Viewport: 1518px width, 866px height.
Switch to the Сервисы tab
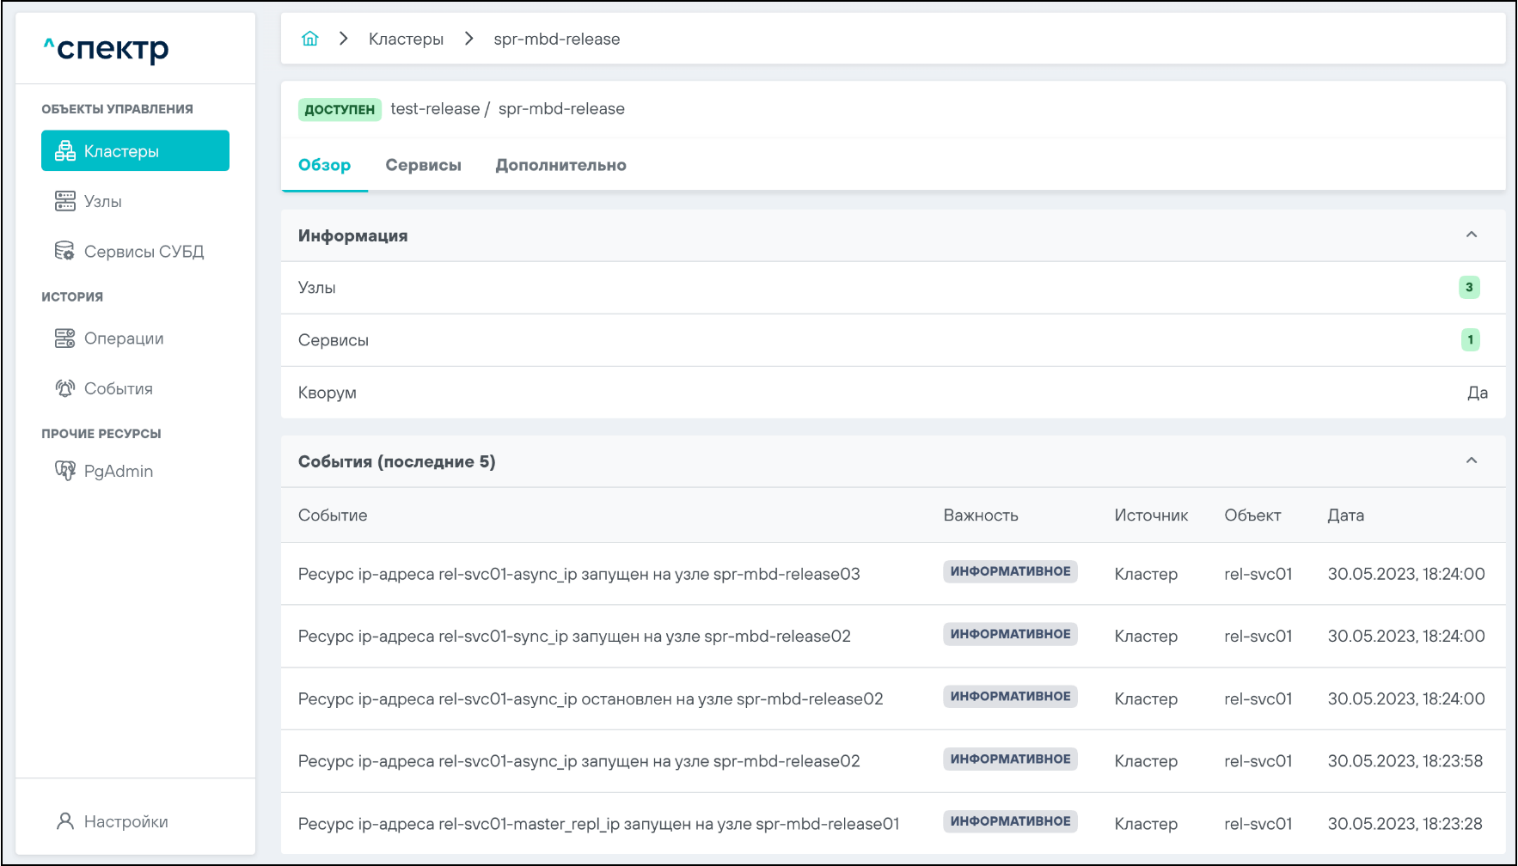(x=423, y=165)
